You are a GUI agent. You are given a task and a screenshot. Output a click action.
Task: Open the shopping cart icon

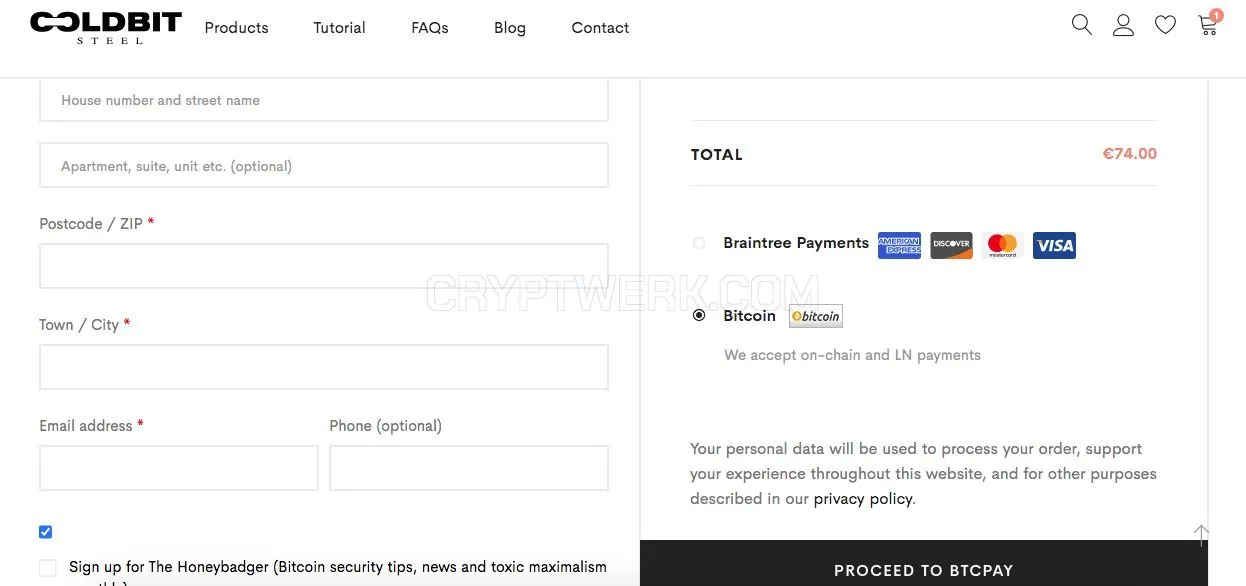[x=1208, y=25]
